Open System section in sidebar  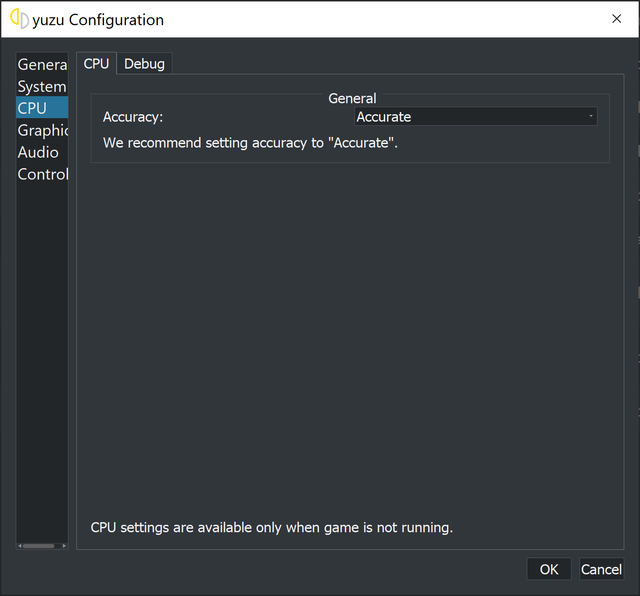42,87
